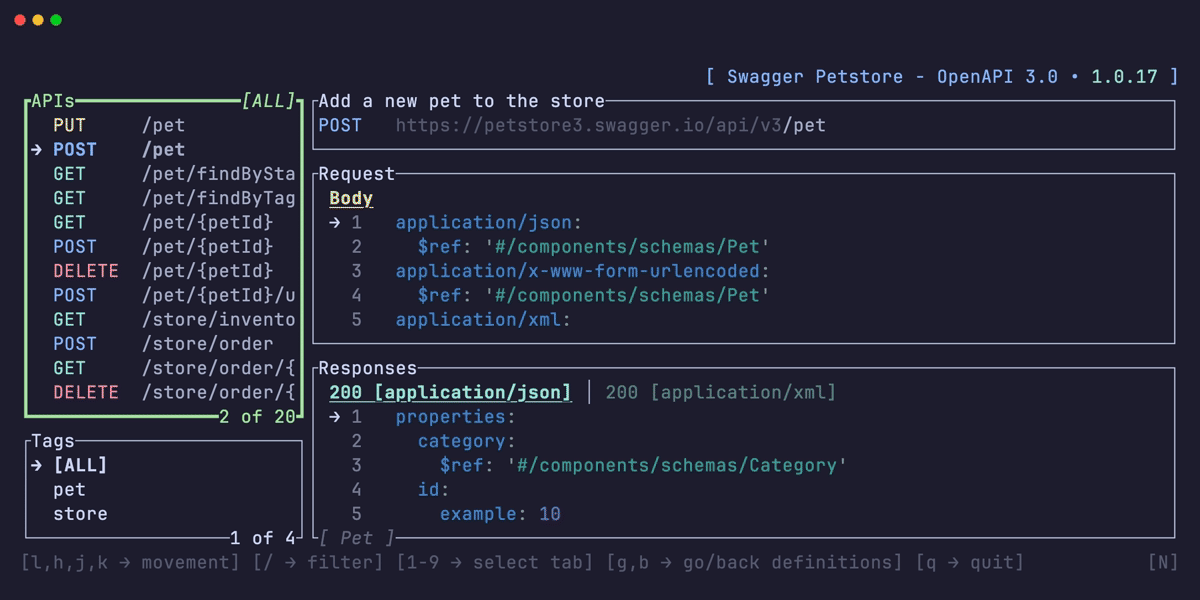Image resolution: width=1200 pixels, height=600 pixels.
Task: Select the GET /pet/findByTag endpoint
Action: 173,198
